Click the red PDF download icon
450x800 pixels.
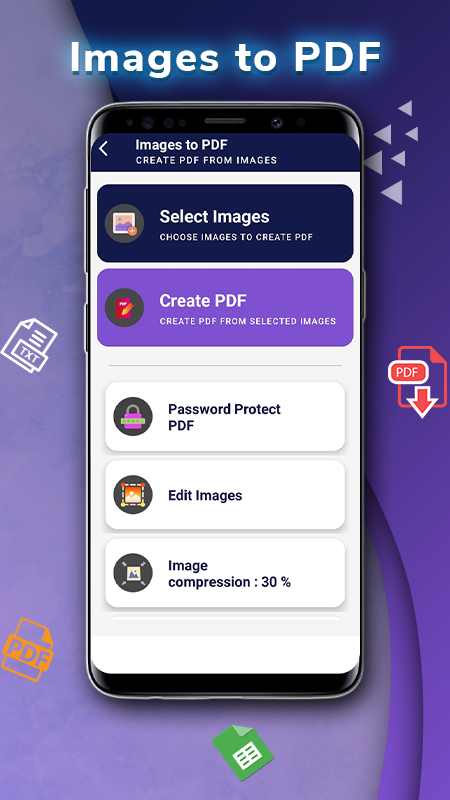click(x=417, y=381)
